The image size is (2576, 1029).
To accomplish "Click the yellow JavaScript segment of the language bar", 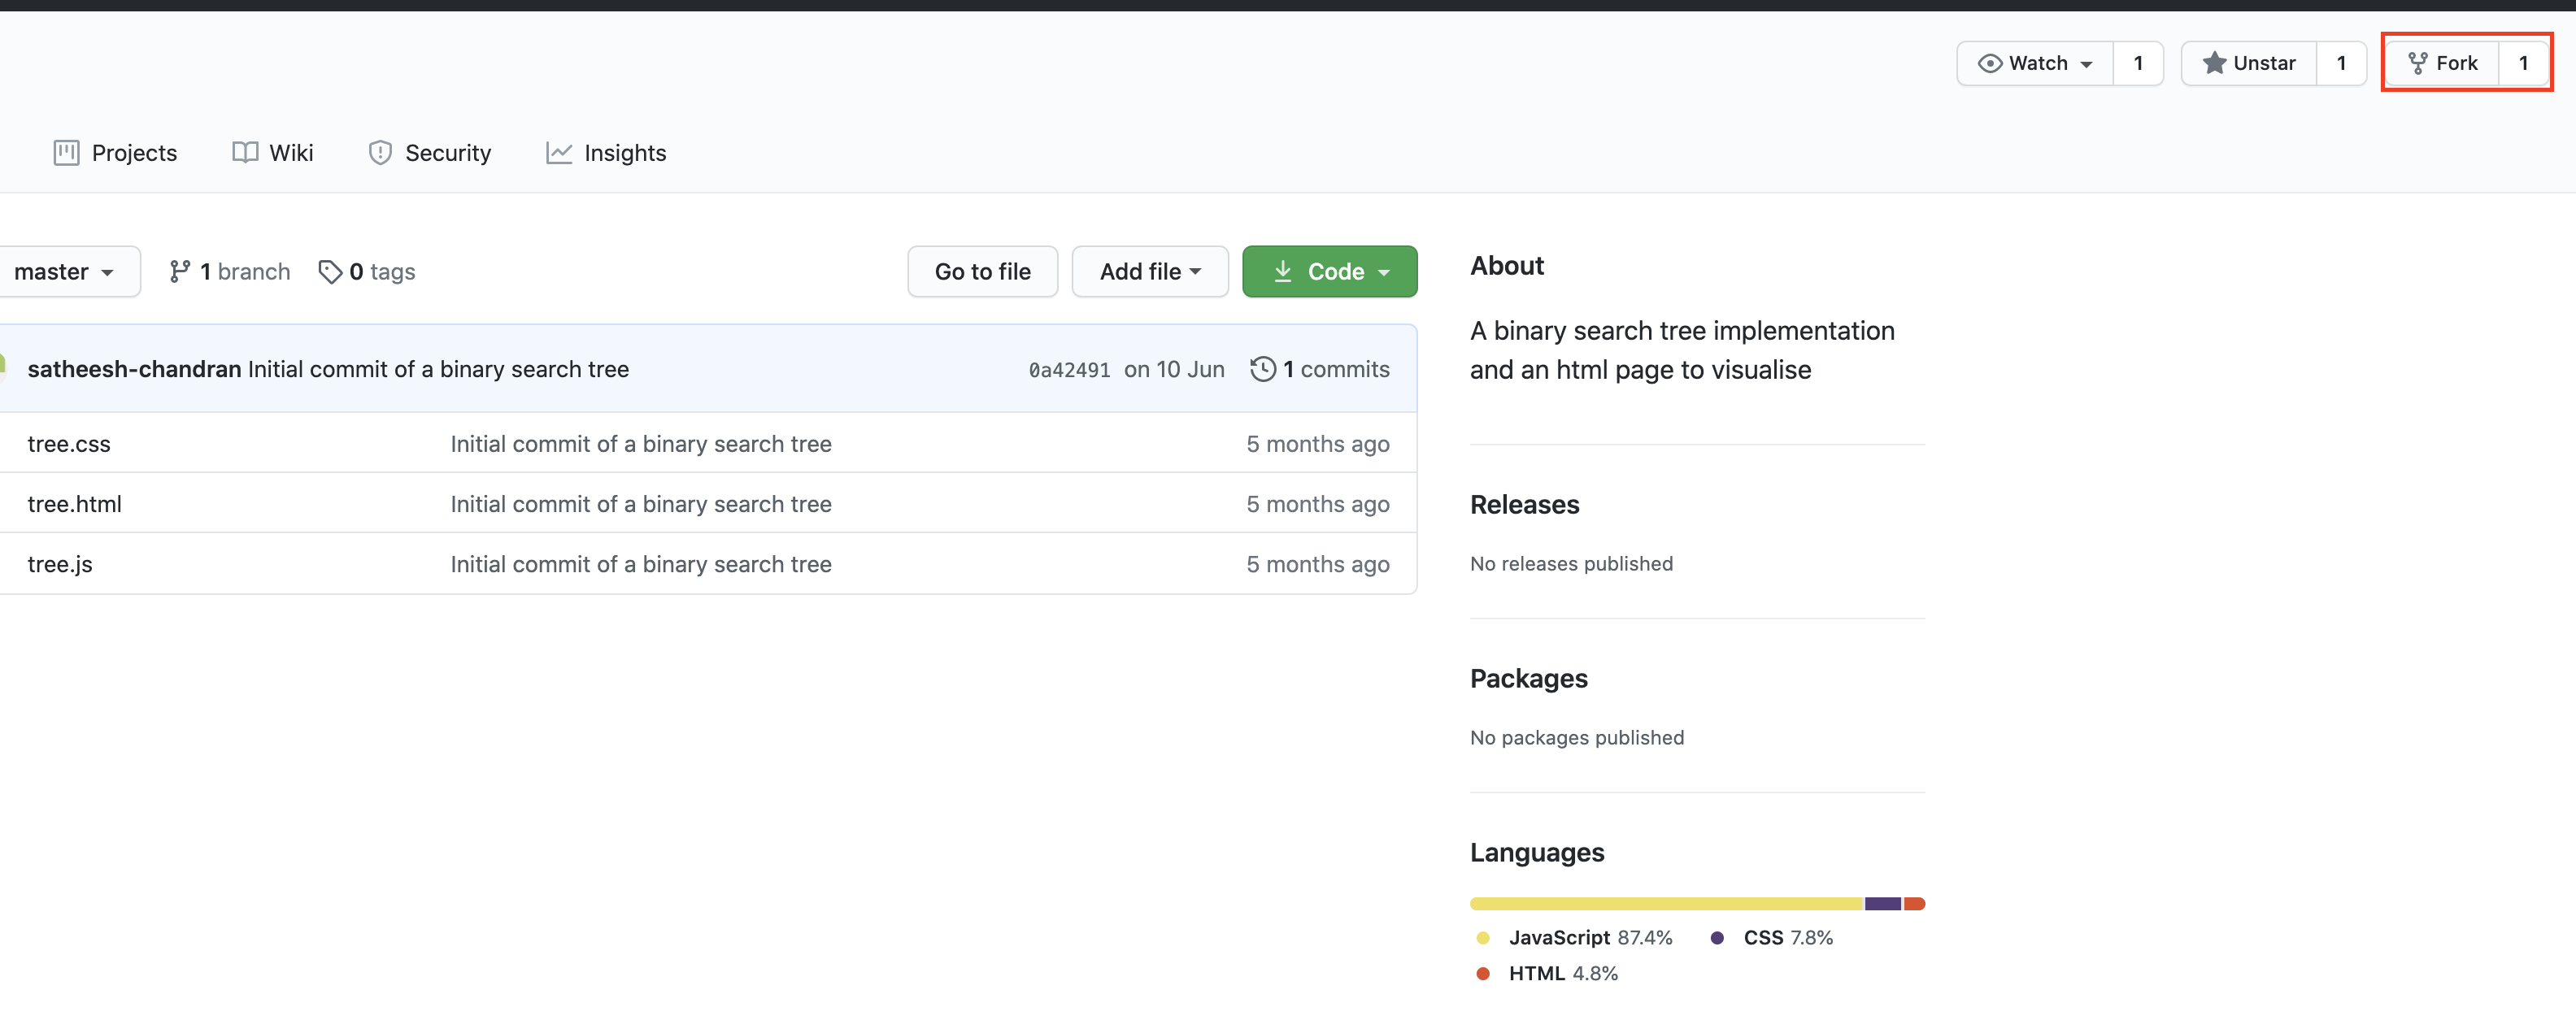I will 1666,905.
